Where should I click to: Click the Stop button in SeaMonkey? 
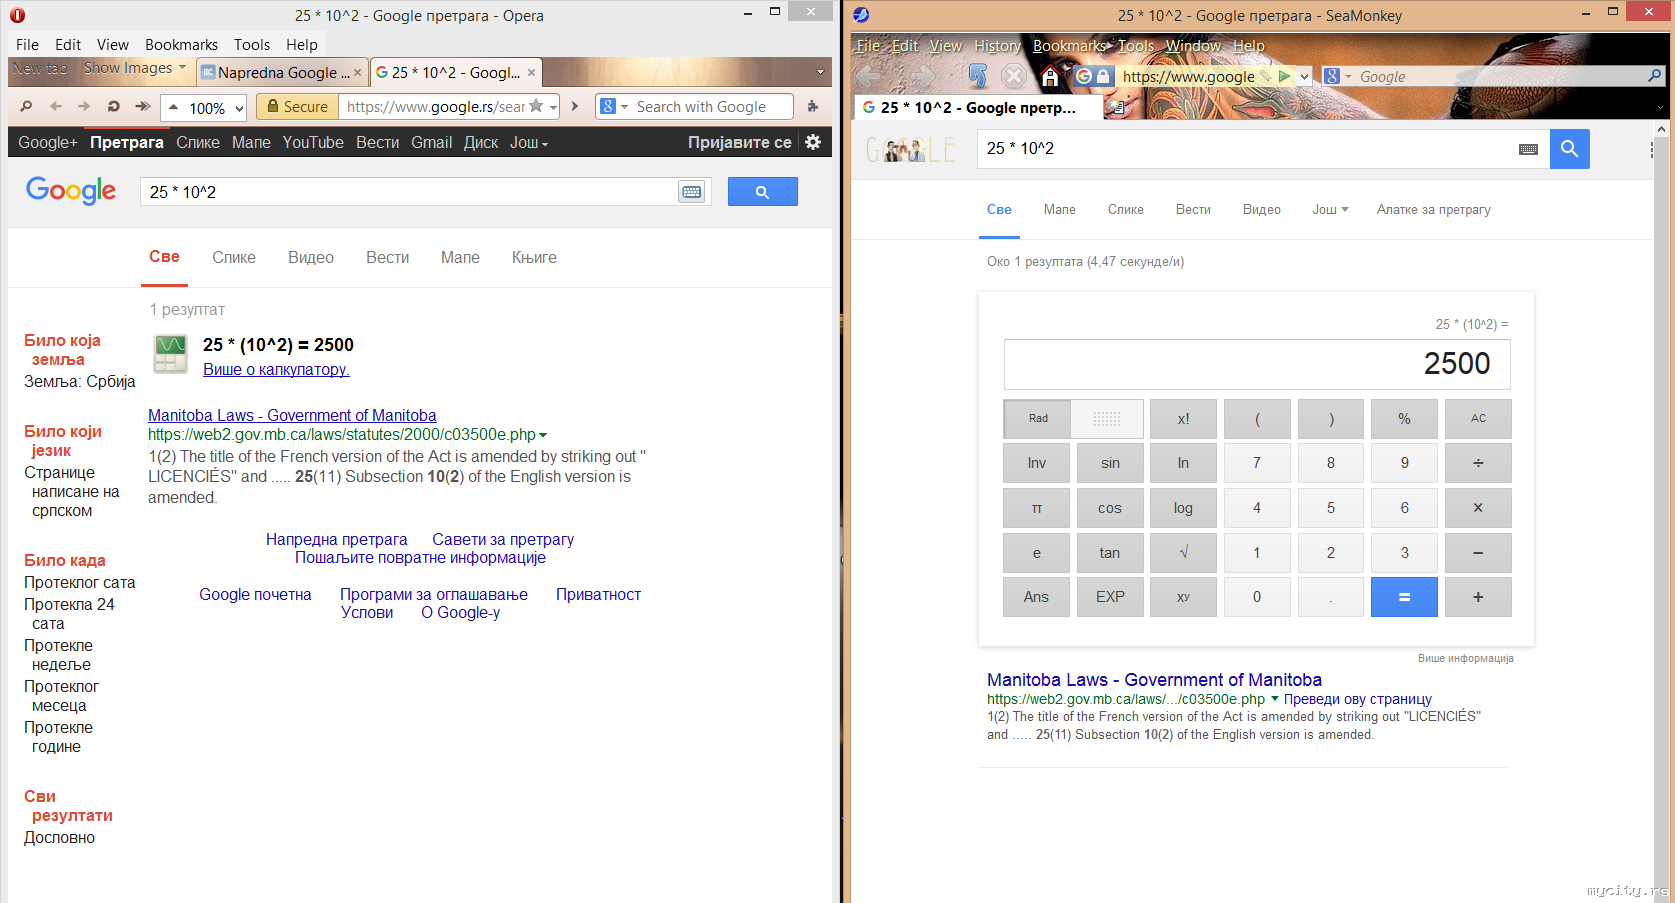(x=1014, y=76)
